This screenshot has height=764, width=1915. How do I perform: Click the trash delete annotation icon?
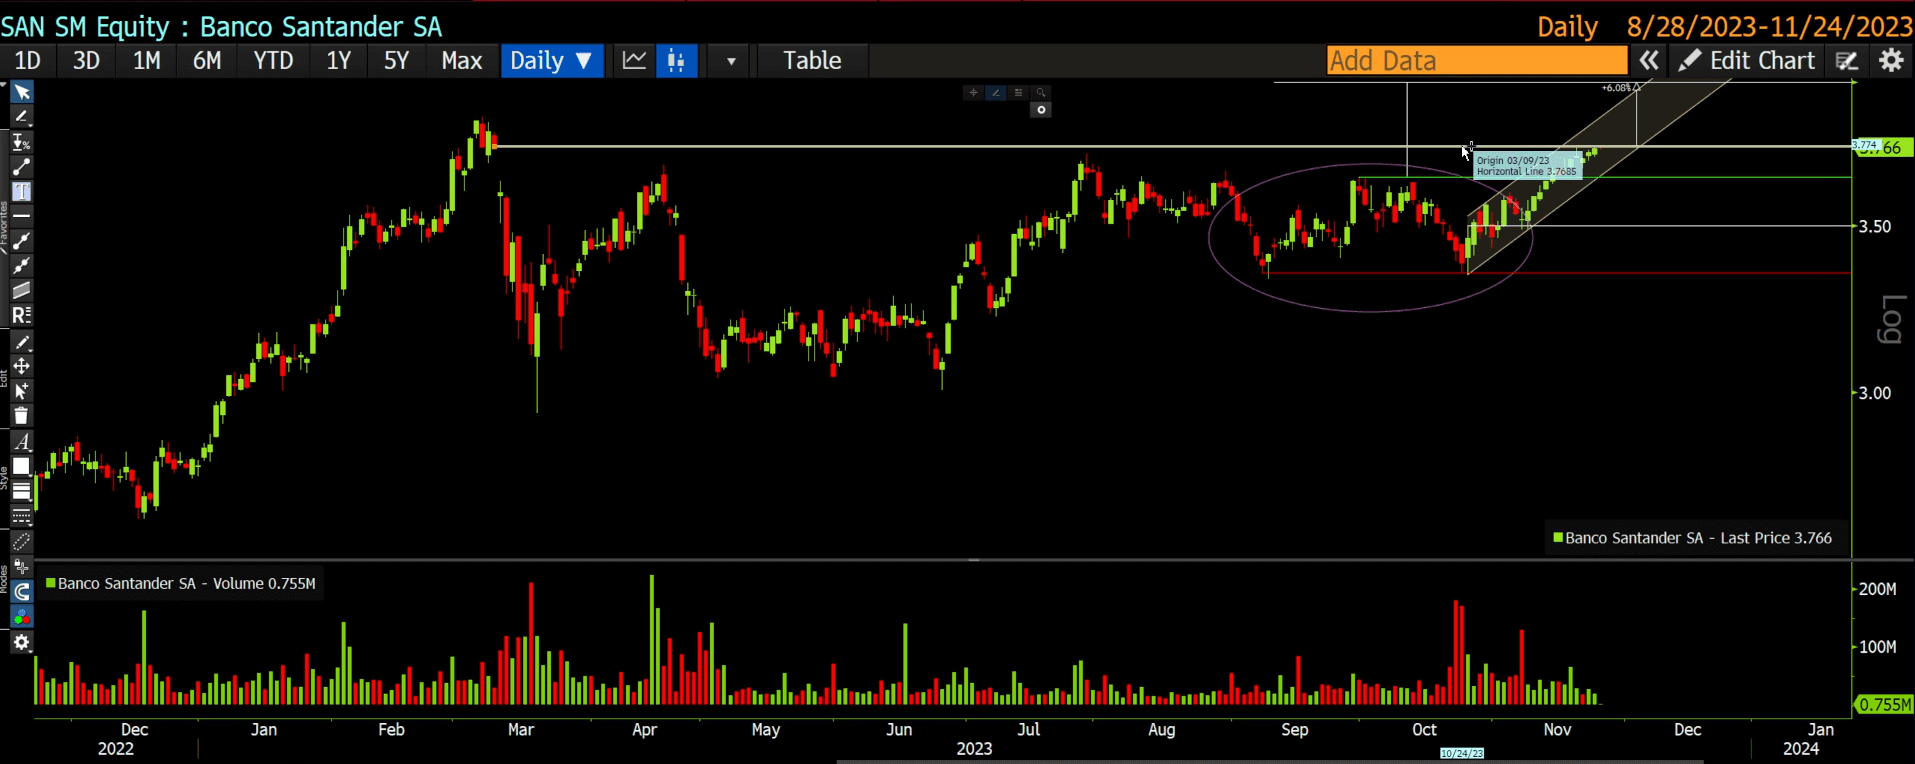(21, 416)
